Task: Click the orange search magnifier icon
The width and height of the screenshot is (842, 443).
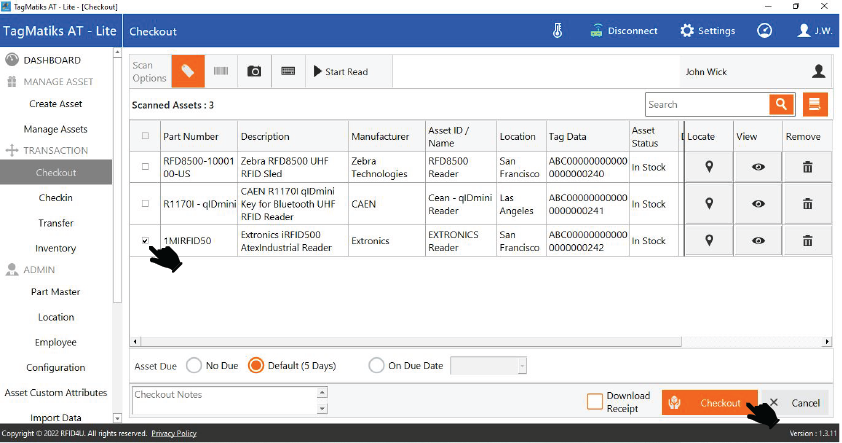Action: [780, 104]
